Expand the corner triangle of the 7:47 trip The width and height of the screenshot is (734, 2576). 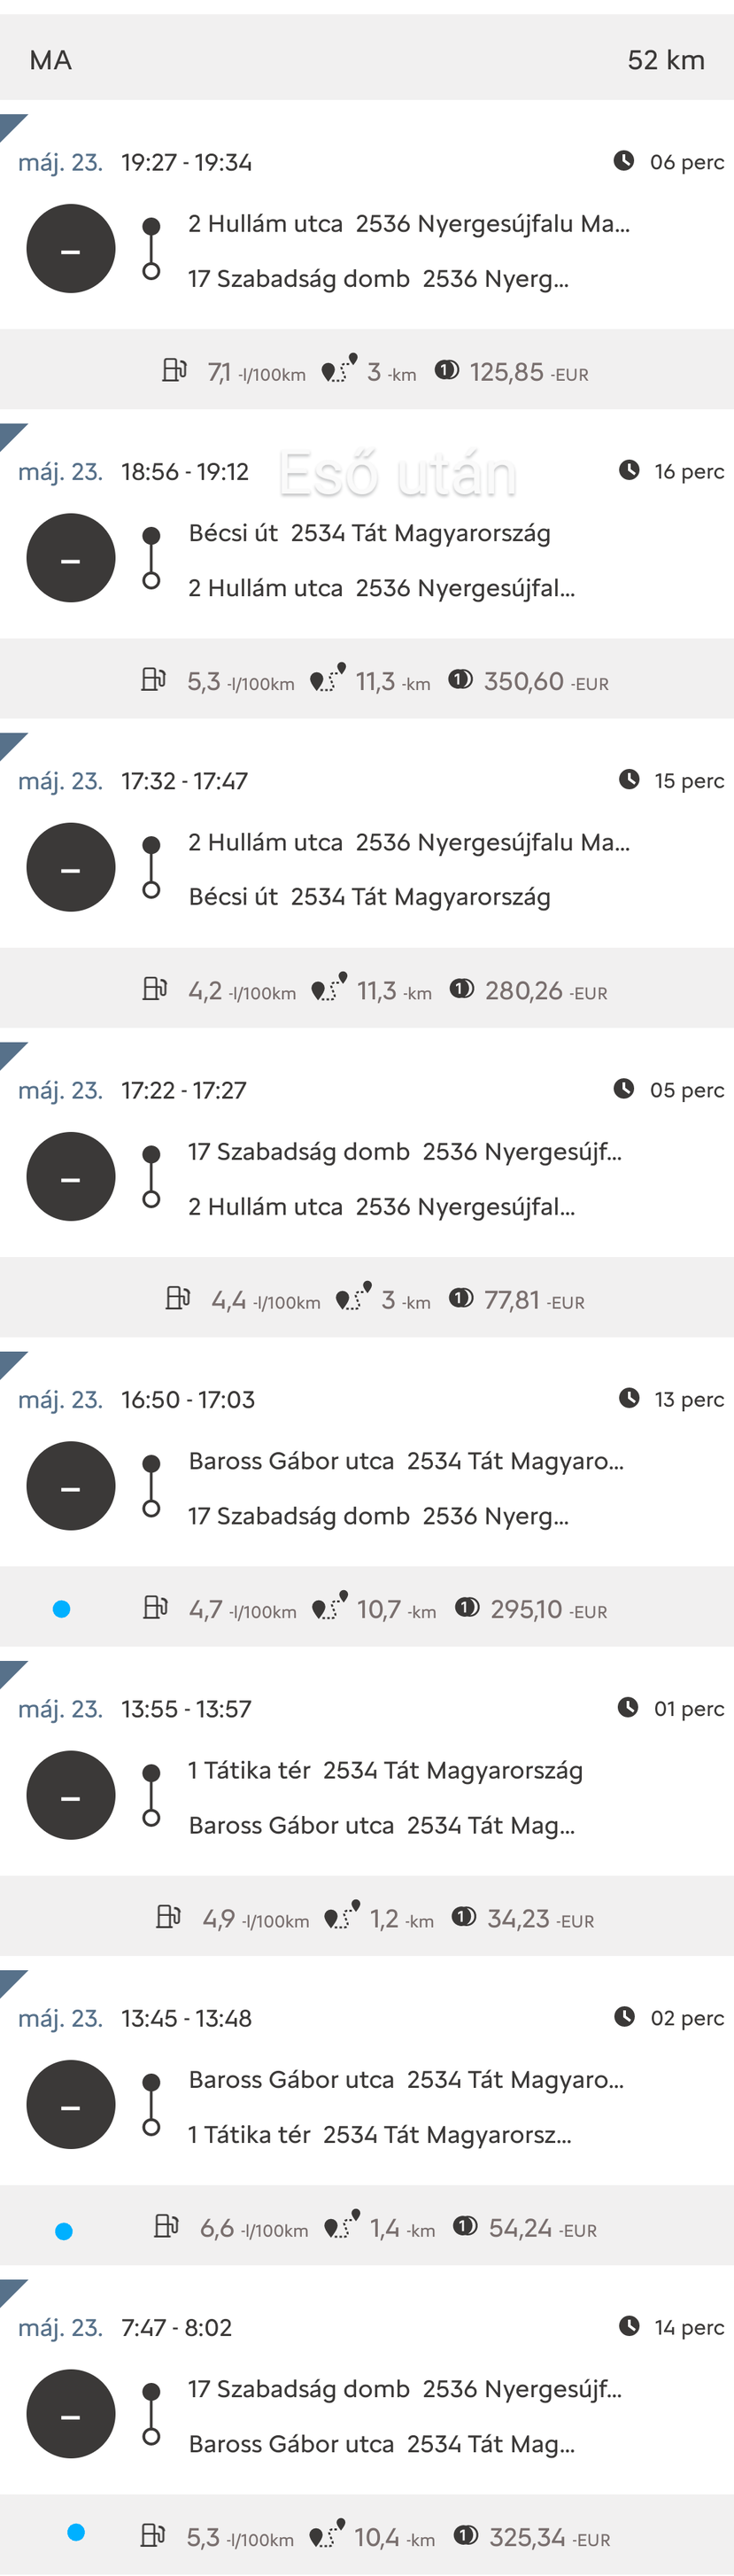click(x=11, y=2290)
